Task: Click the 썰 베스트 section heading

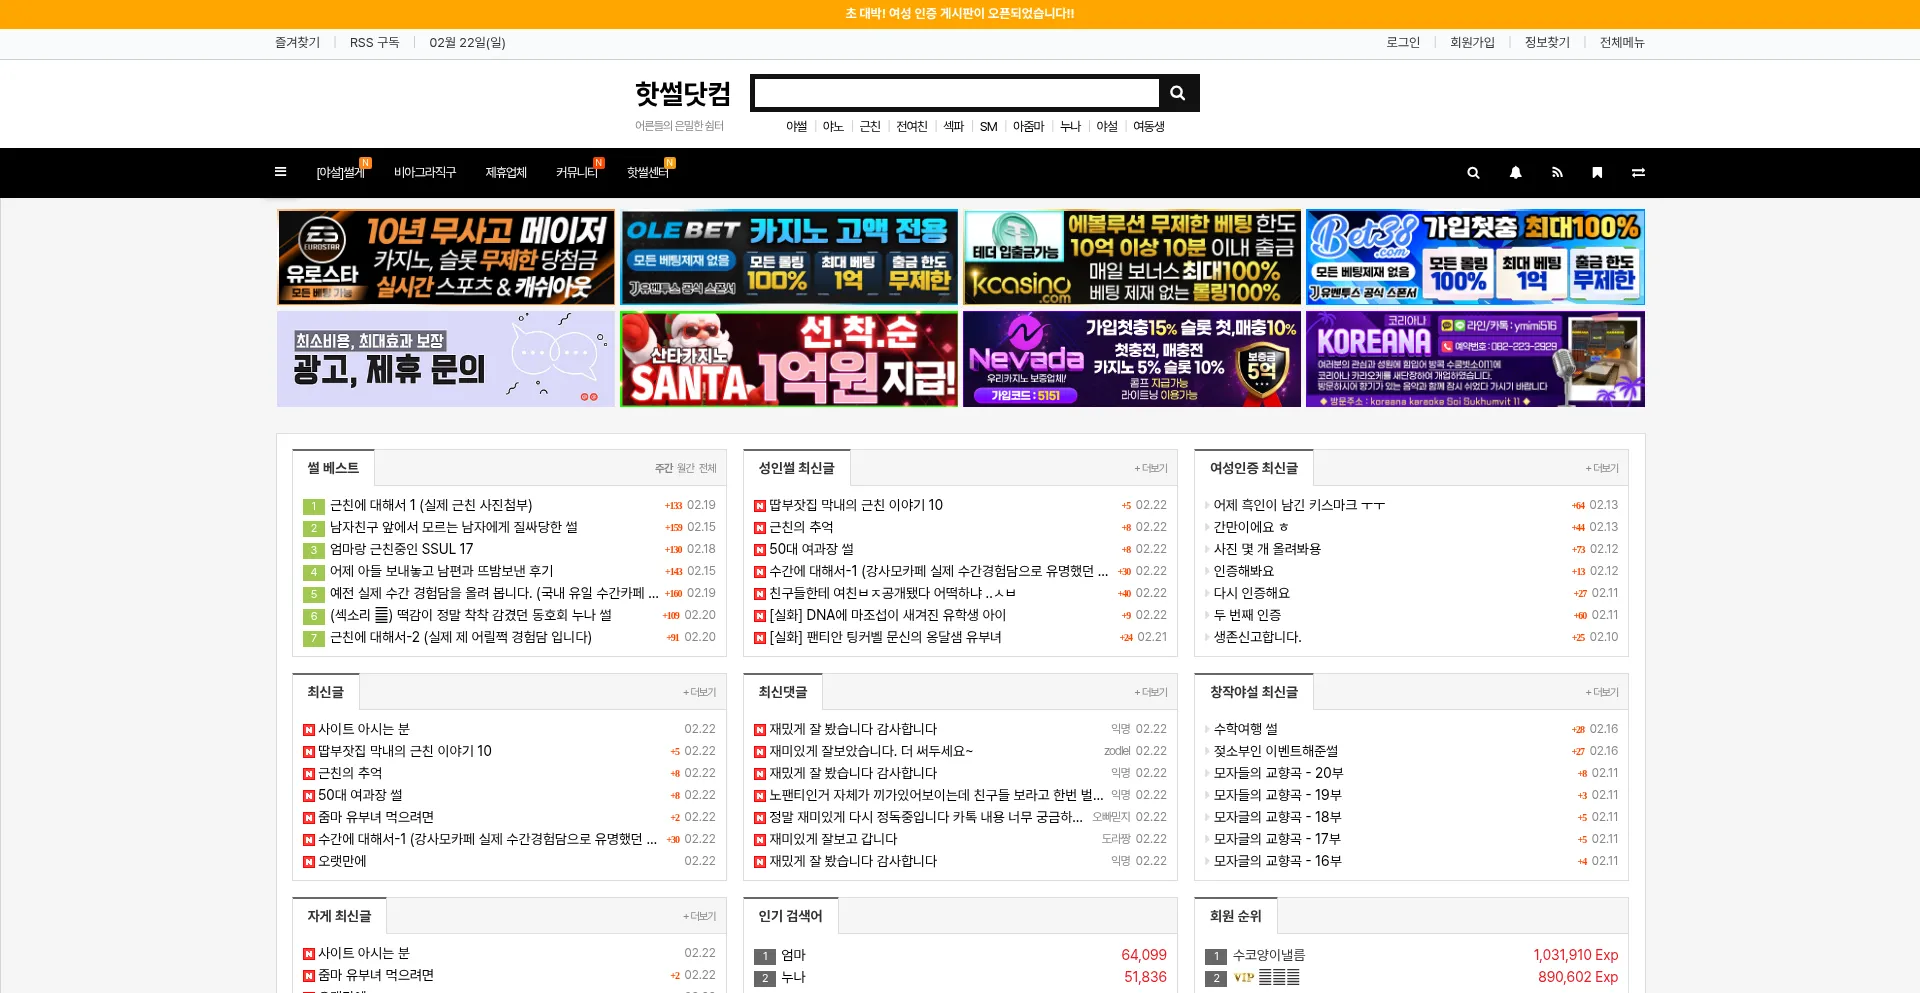Action: click(x=333, y=468)
